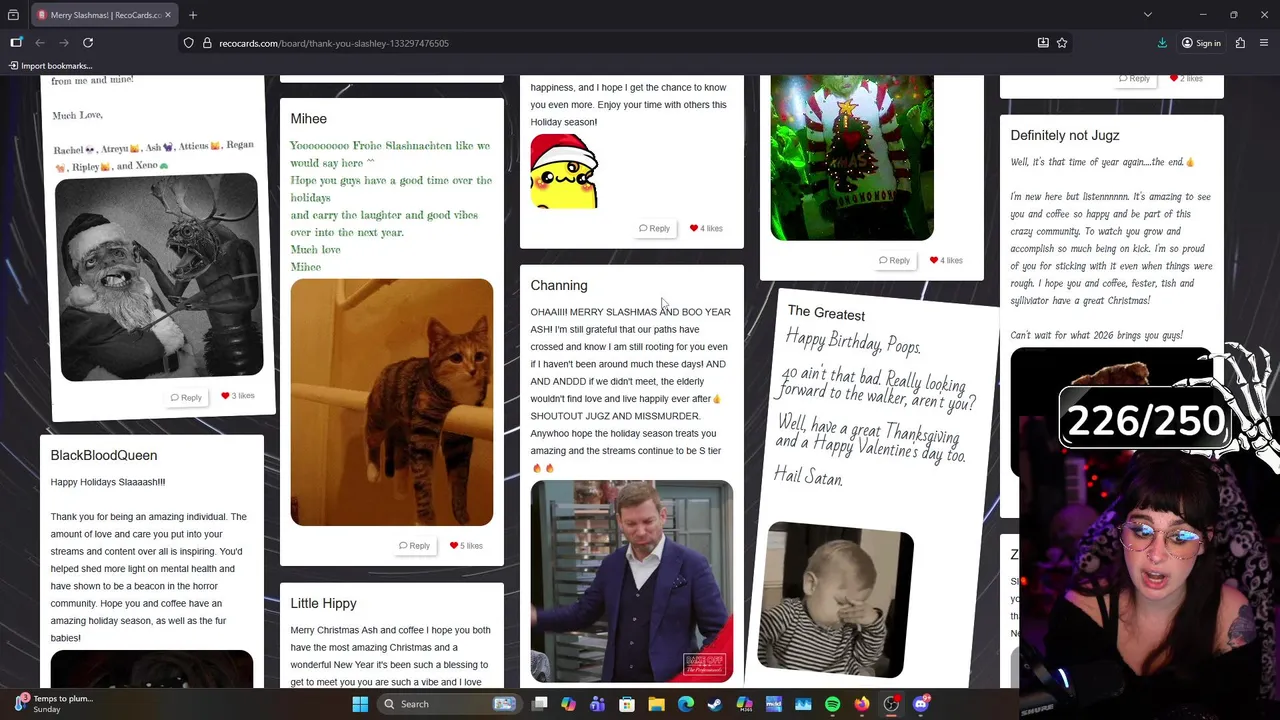Open Task View on the taskbar
Image resolution: width=1280 pixels, height=720 pixels.
tap(540, 704)
